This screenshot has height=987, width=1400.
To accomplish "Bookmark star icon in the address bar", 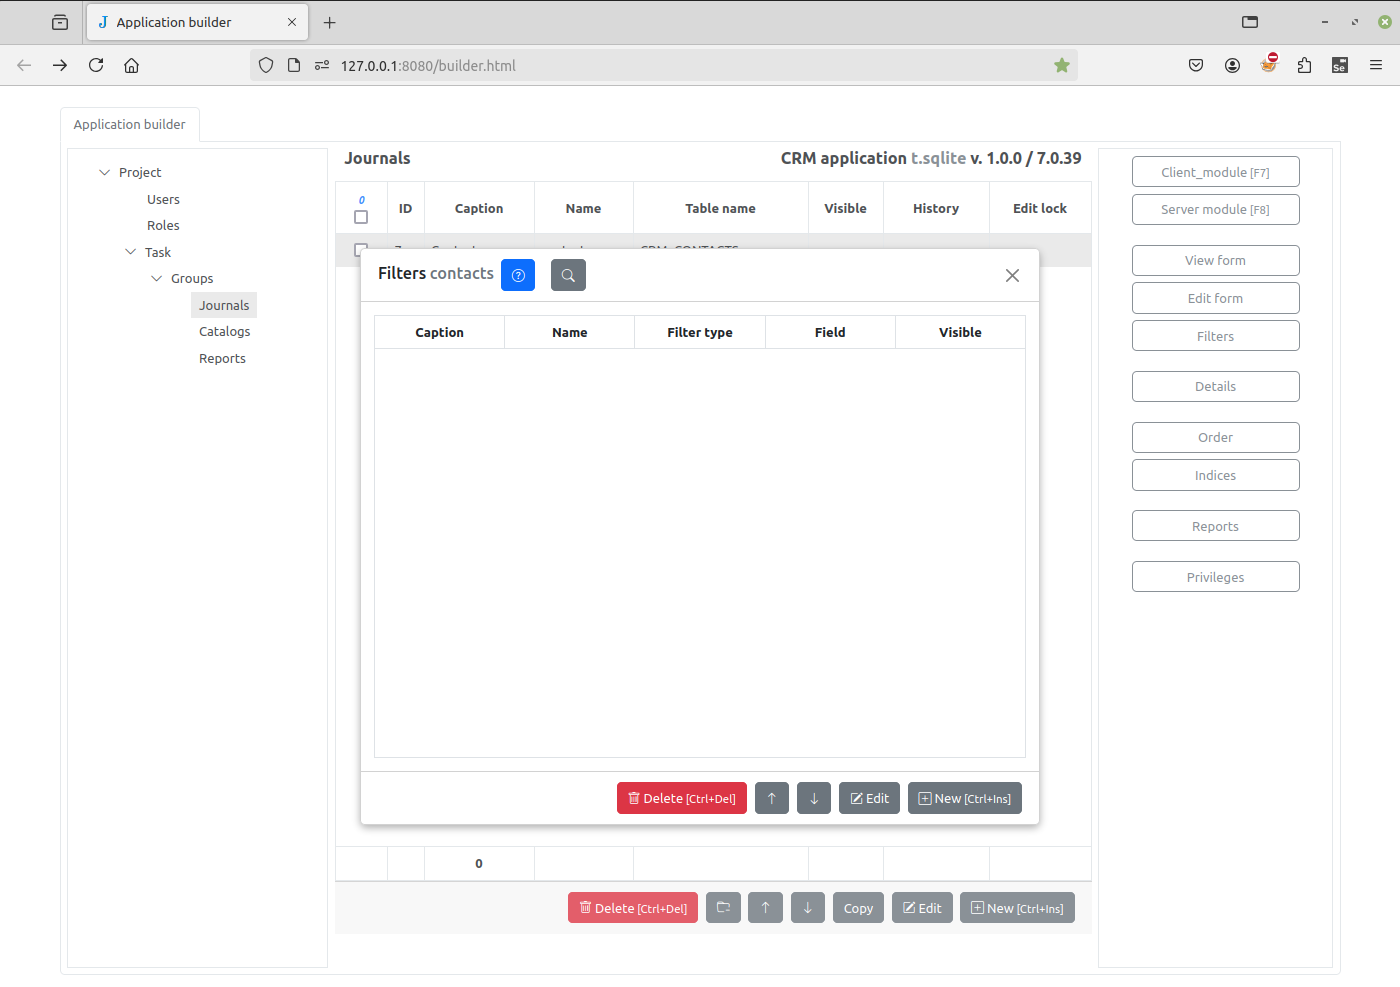I will click(1062, 65).
